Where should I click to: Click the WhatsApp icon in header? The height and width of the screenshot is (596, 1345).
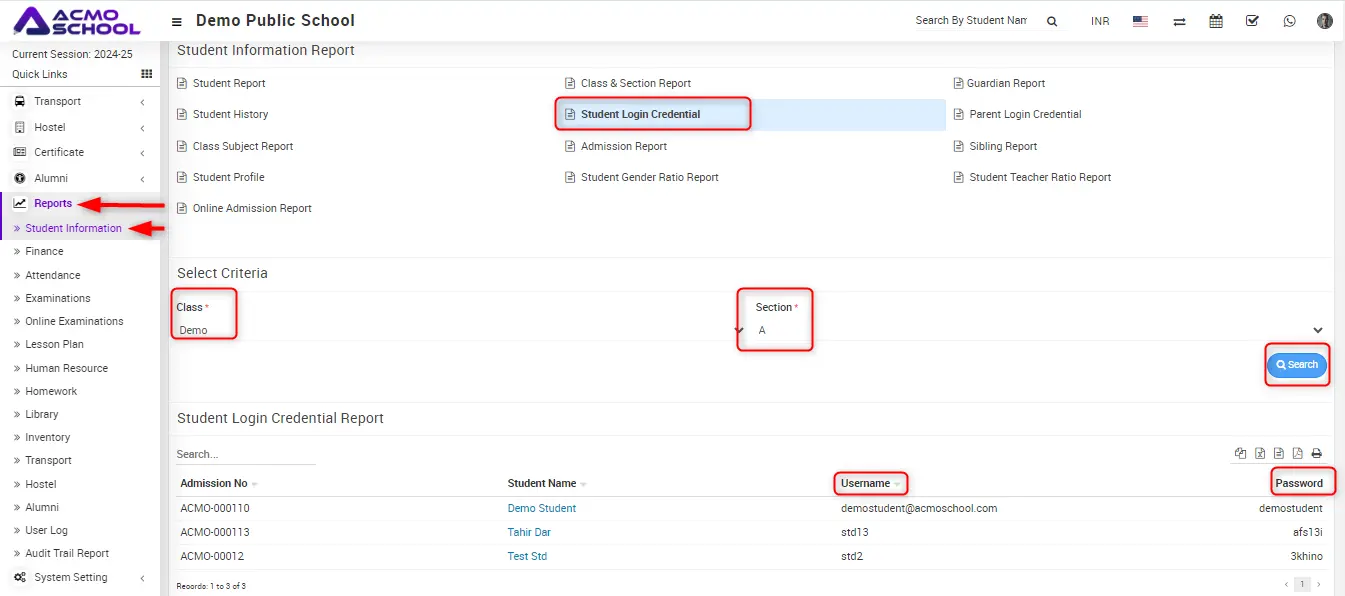[1289, 21]
